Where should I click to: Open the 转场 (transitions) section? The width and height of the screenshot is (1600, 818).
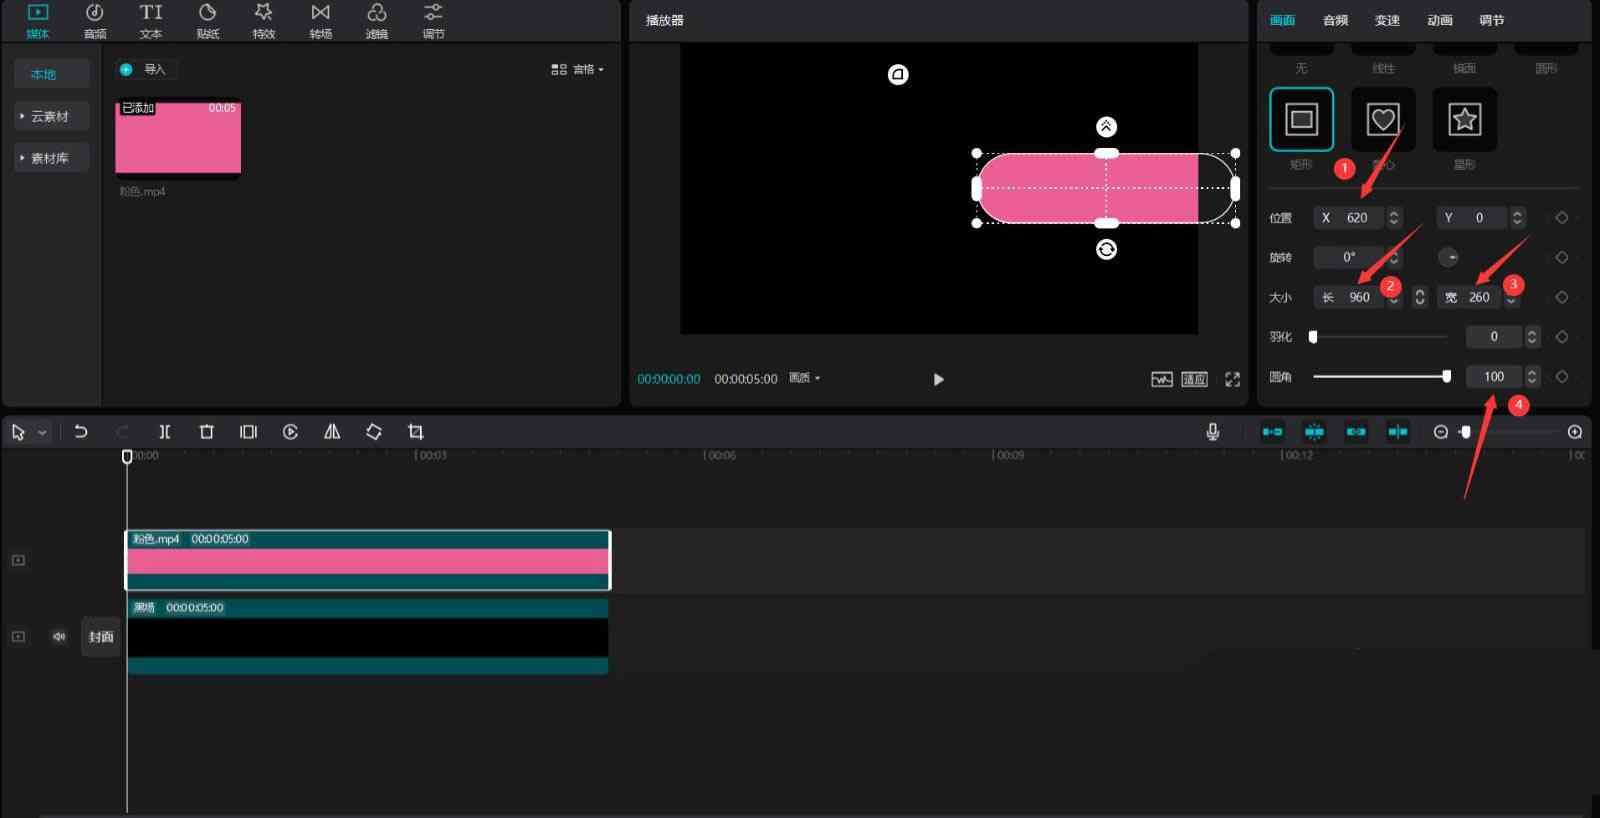tap(320, 20)
